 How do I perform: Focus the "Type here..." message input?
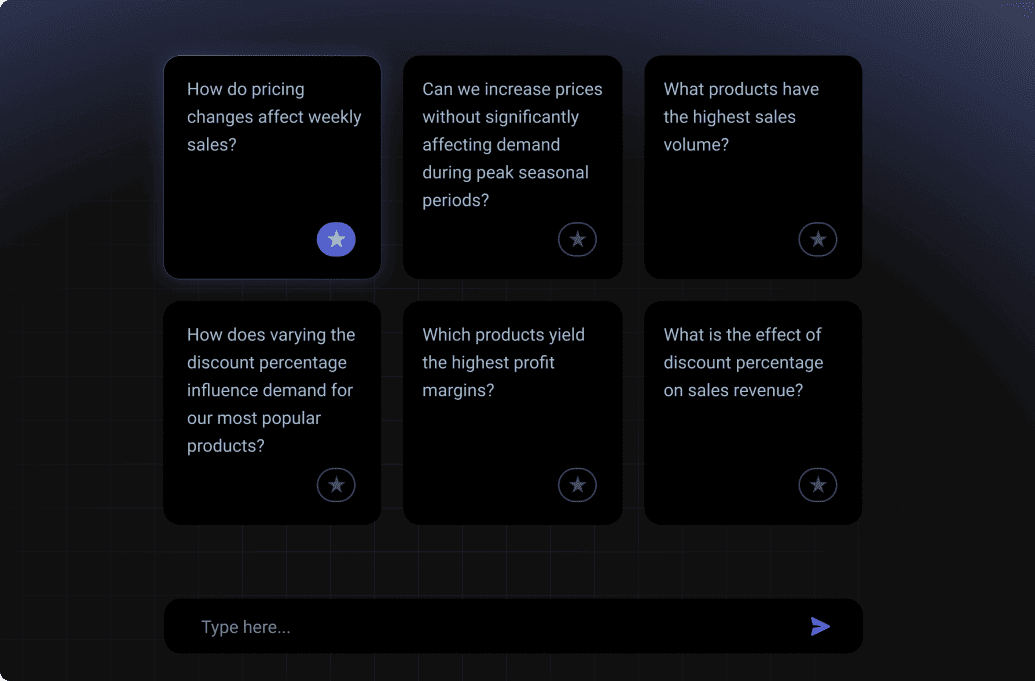[x=490, y=627]
